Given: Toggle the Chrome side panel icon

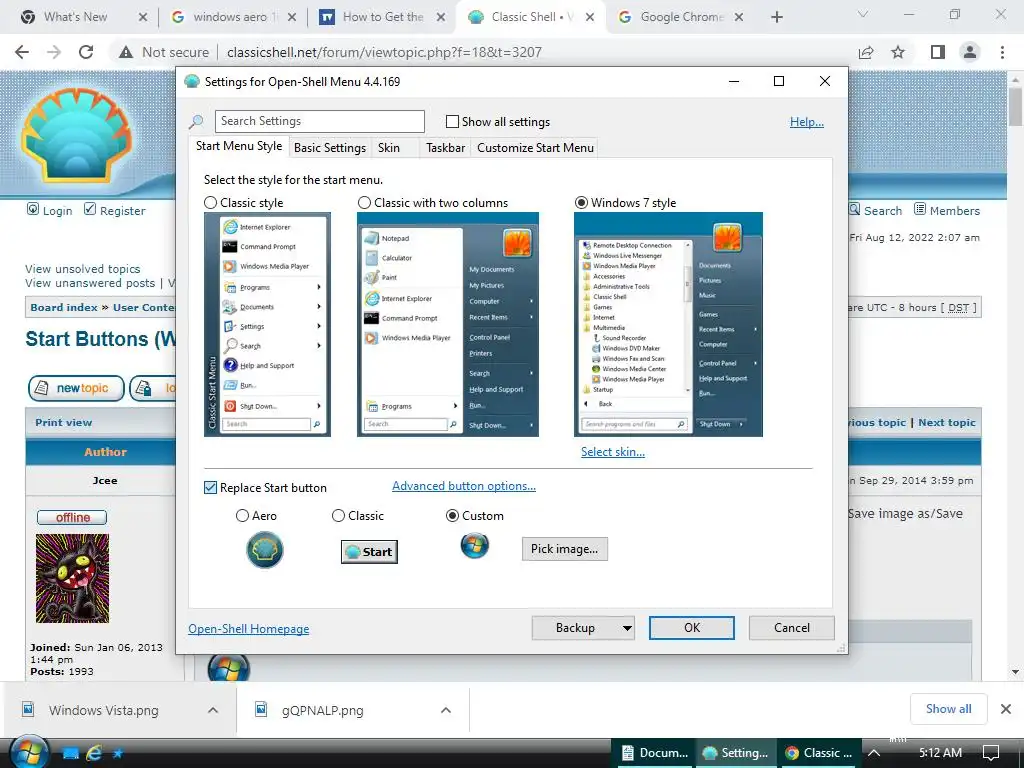Looking at the screenshot, I should tap(937, 52).
